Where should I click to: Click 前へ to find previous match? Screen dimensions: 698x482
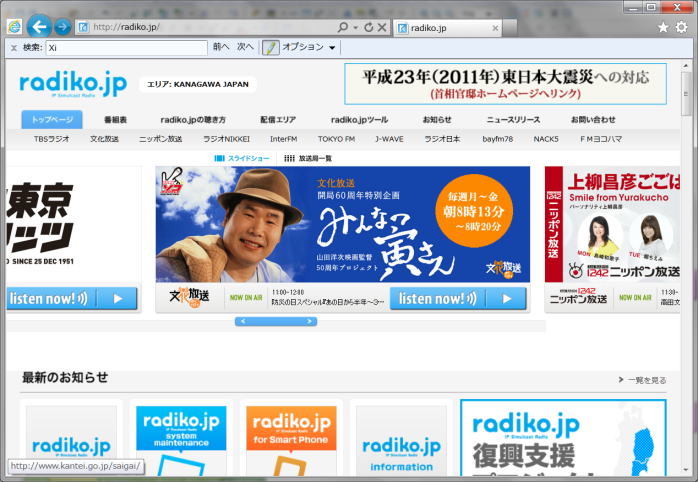pos(221,47)
